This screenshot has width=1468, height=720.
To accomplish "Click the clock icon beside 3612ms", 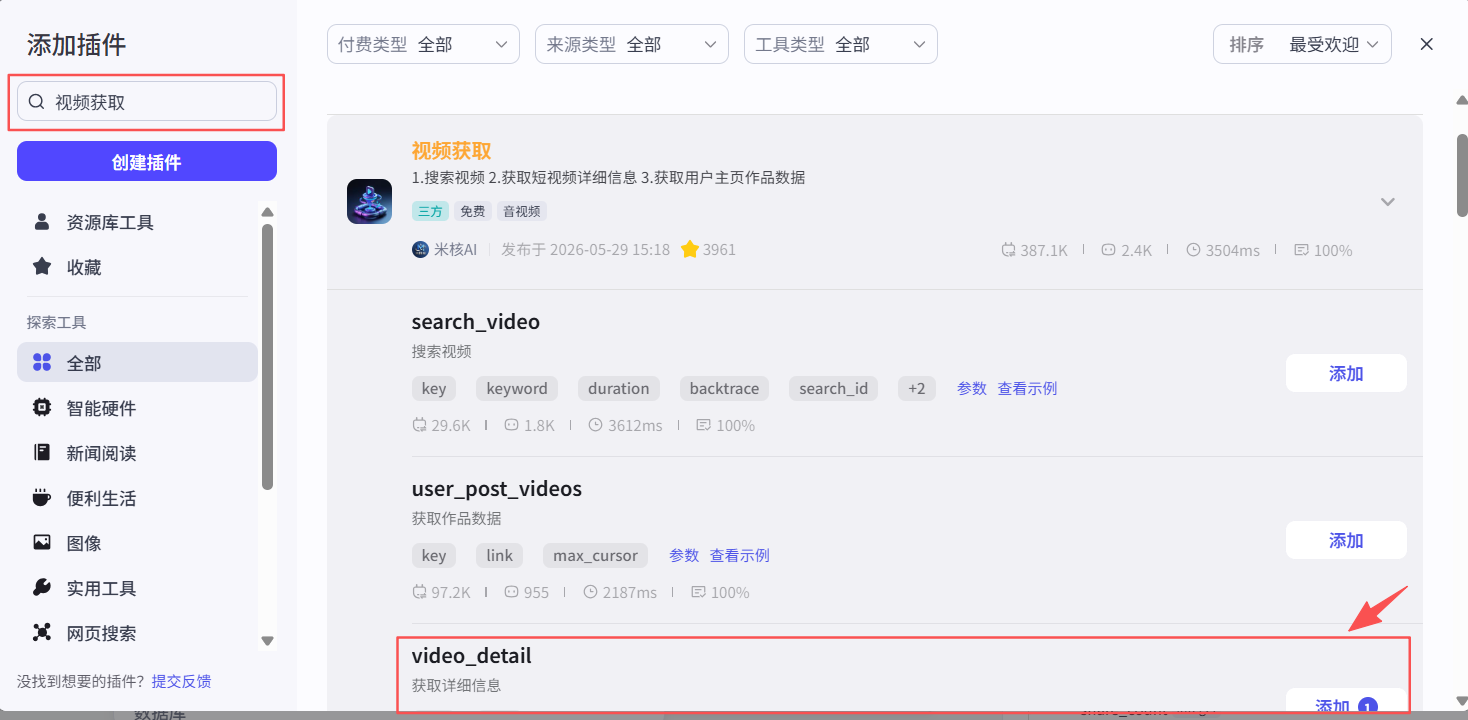I will coord(596,425).
